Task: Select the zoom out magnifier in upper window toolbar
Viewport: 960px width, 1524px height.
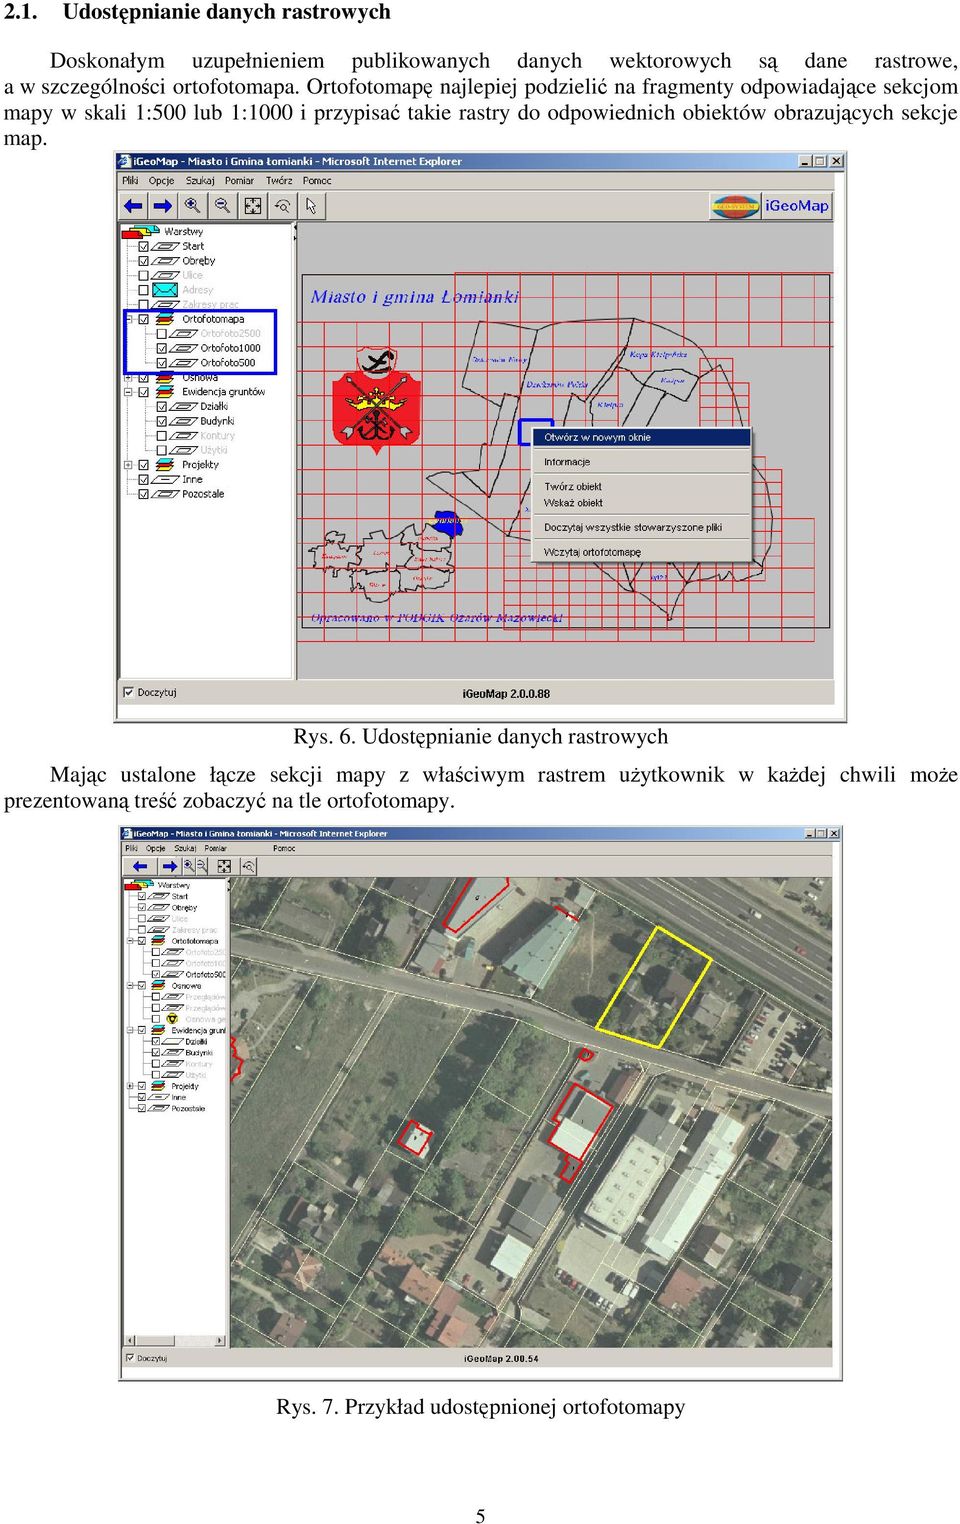Action: (222, 205)
